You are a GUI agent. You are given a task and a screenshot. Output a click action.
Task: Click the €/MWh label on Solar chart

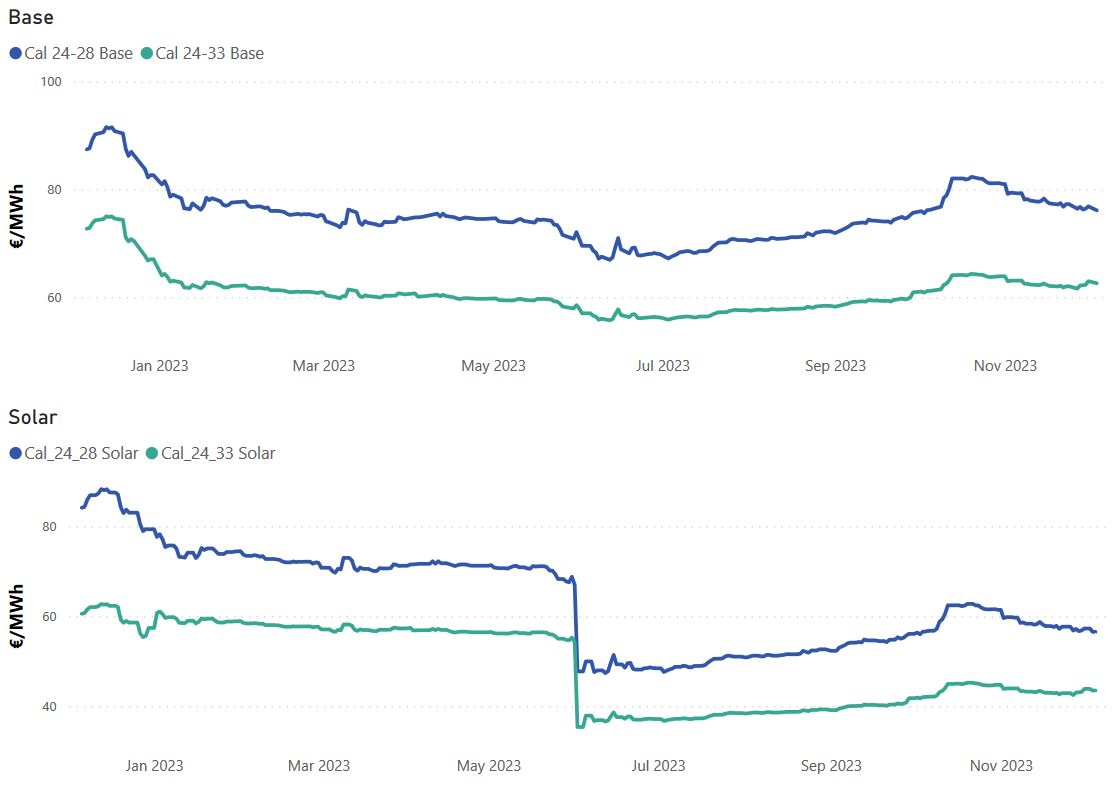point(17,616)
